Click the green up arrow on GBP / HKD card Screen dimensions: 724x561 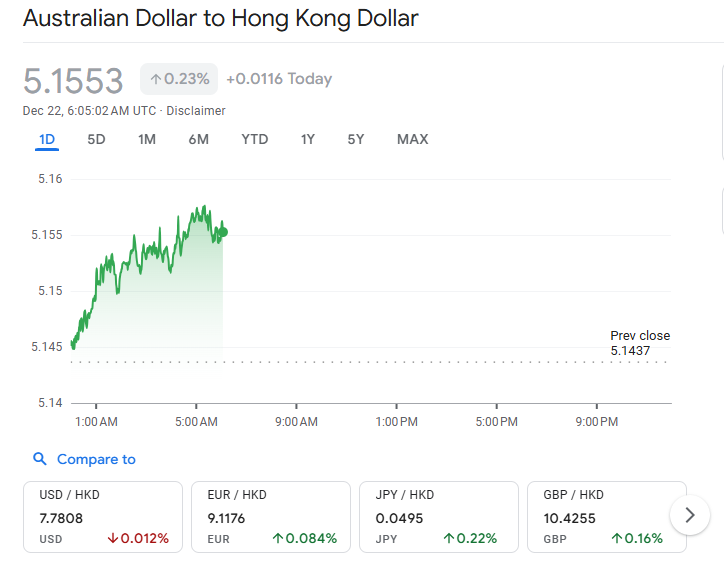(617, 539)
